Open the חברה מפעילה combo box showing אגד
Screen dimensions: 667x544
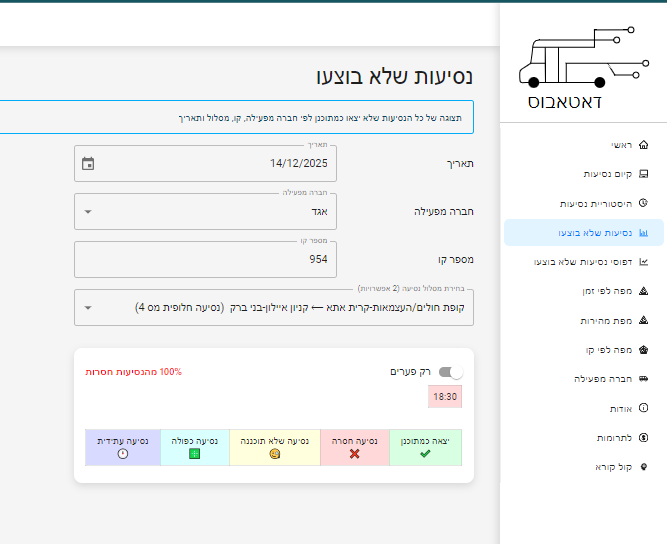[205, 211]
